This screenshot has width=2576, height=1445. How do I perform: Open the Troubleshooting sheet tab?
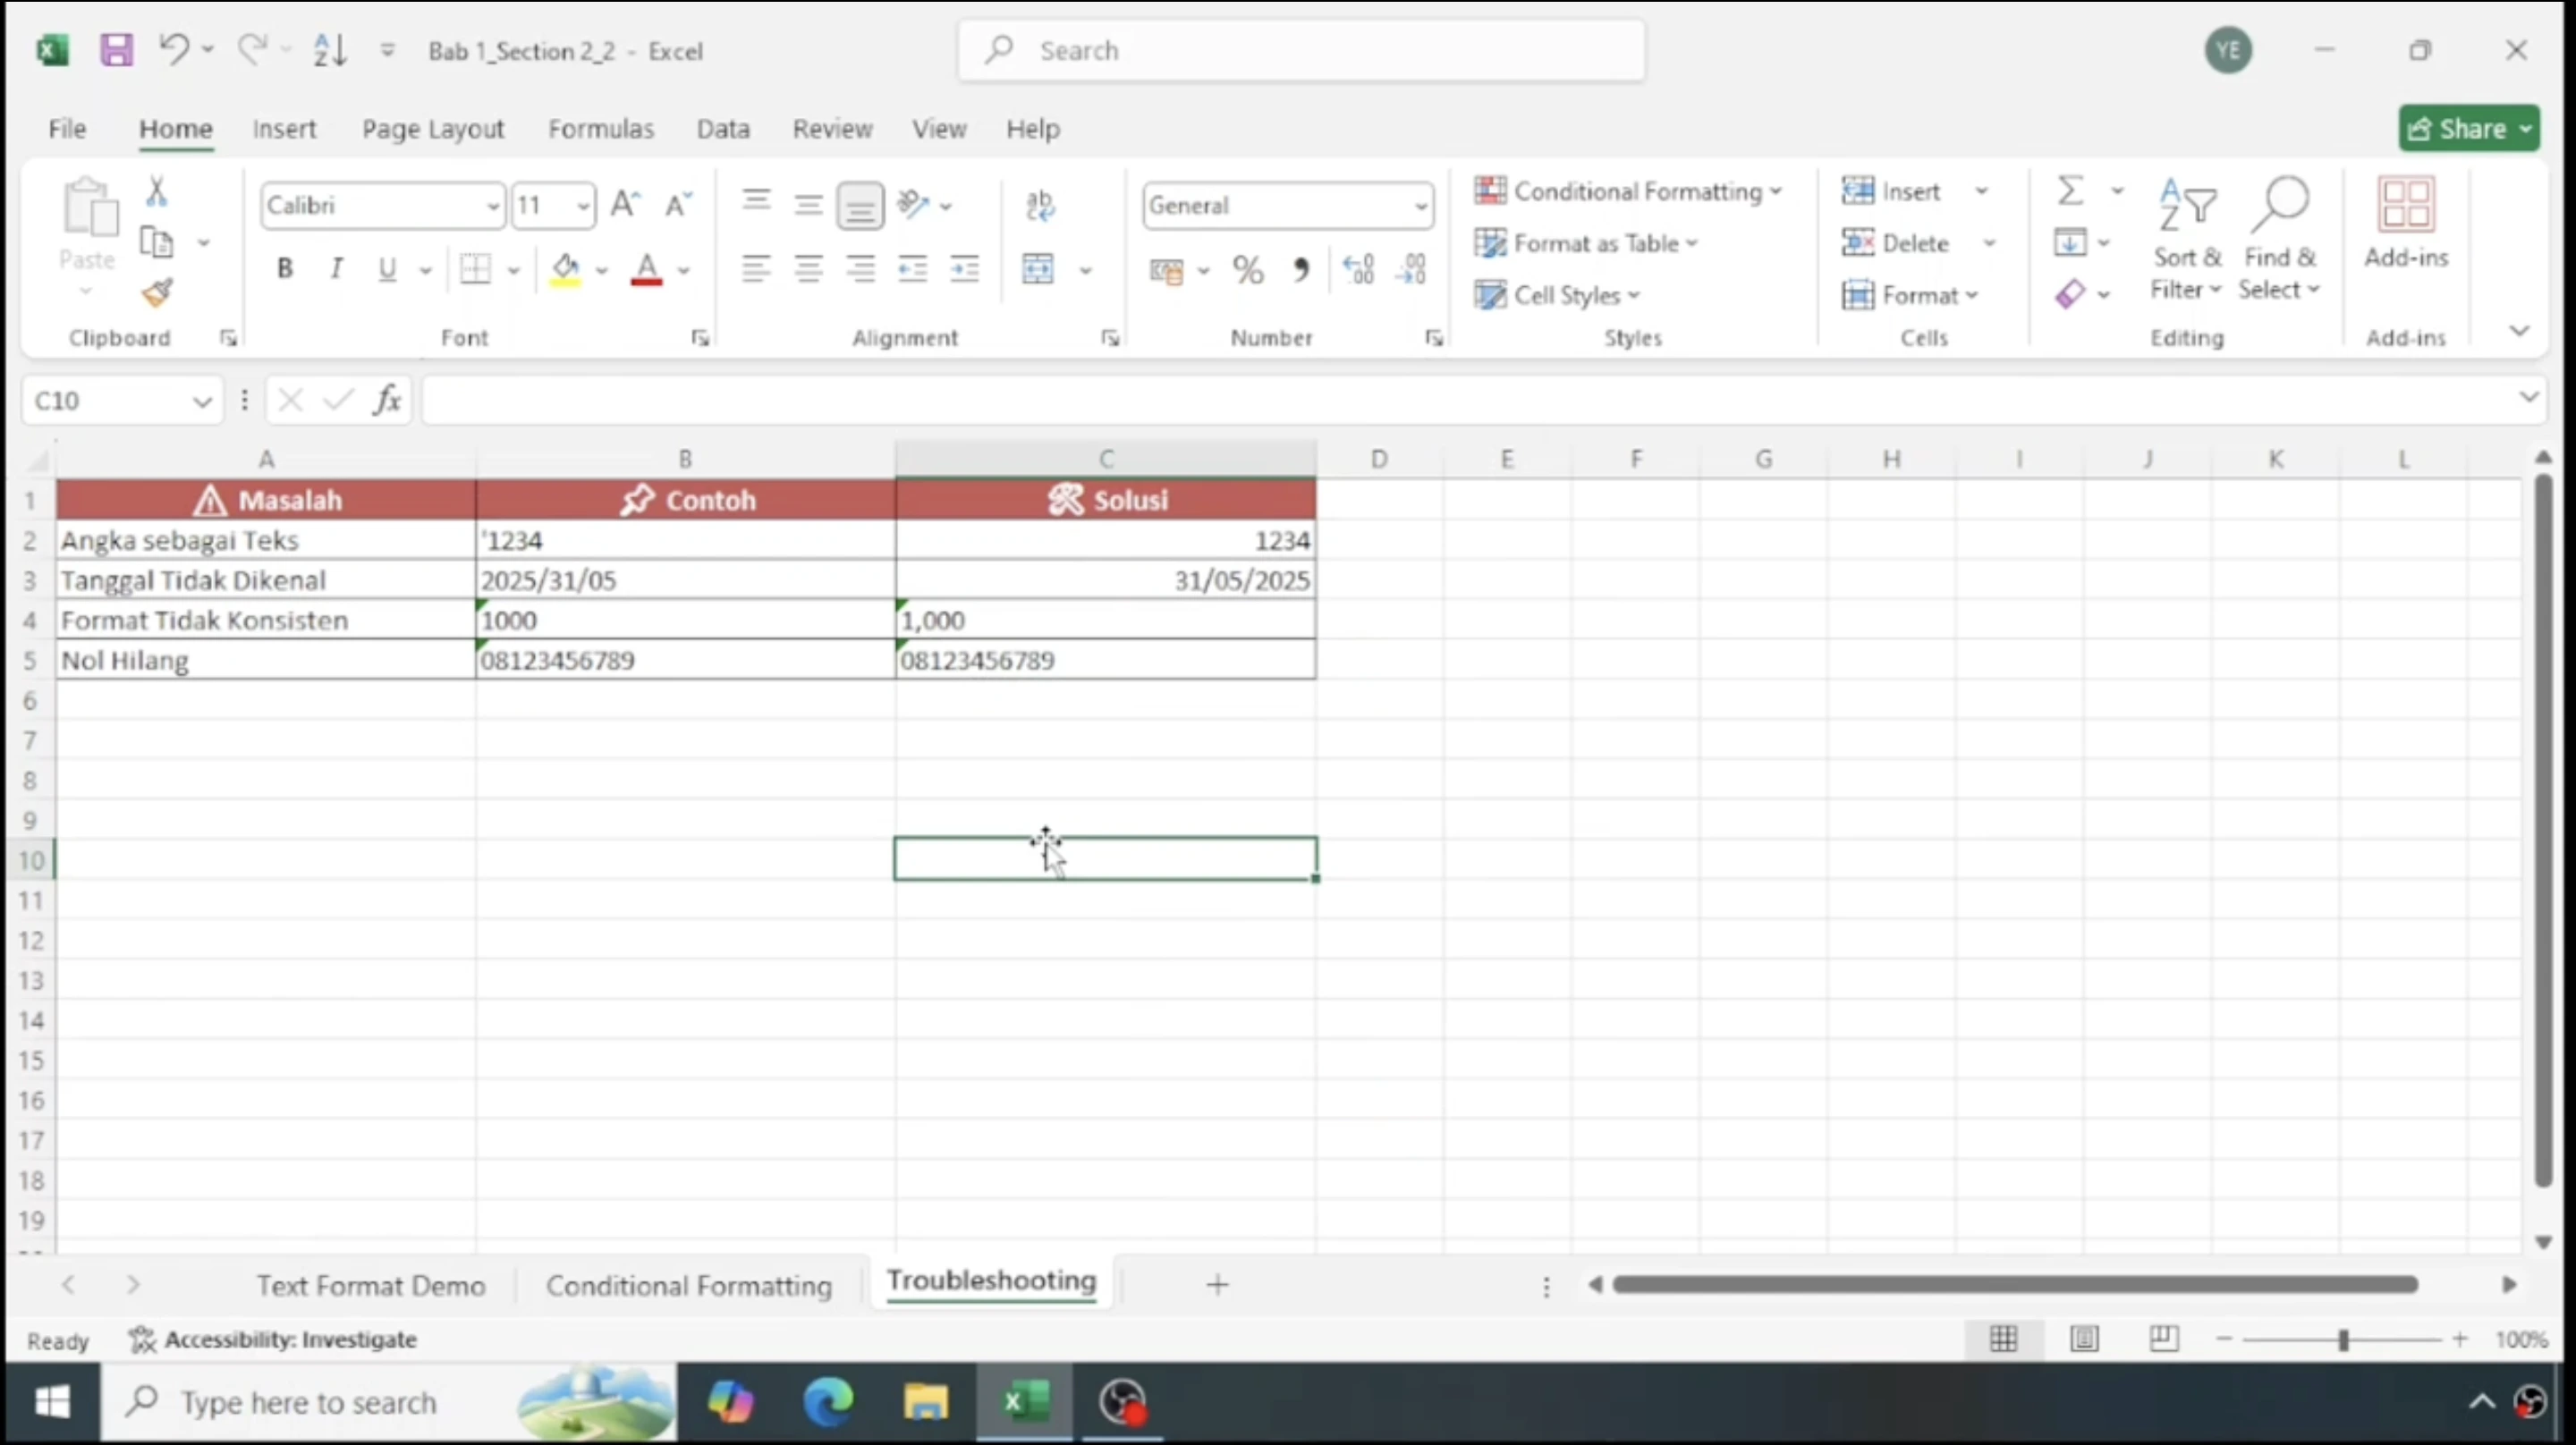tap(990, 1283)
